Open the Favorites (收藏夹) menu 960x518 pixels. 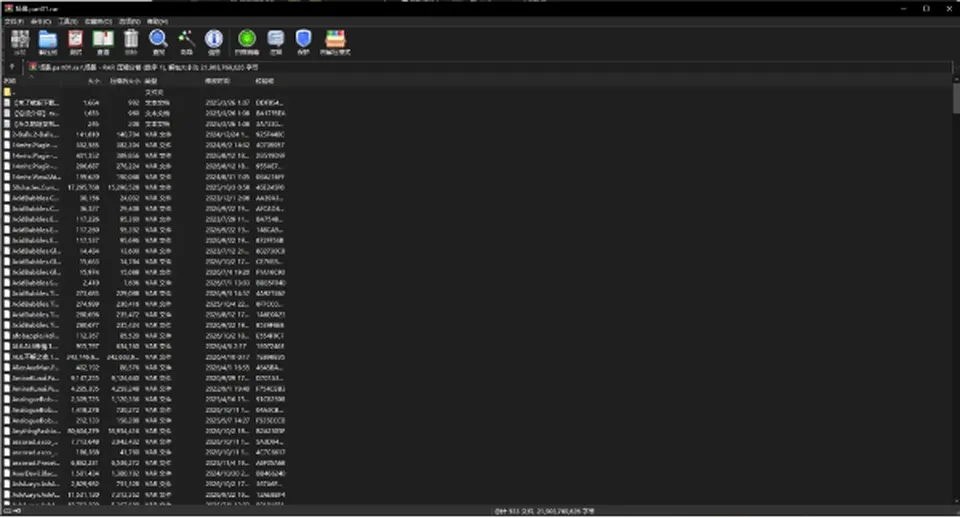click(98, 21)
